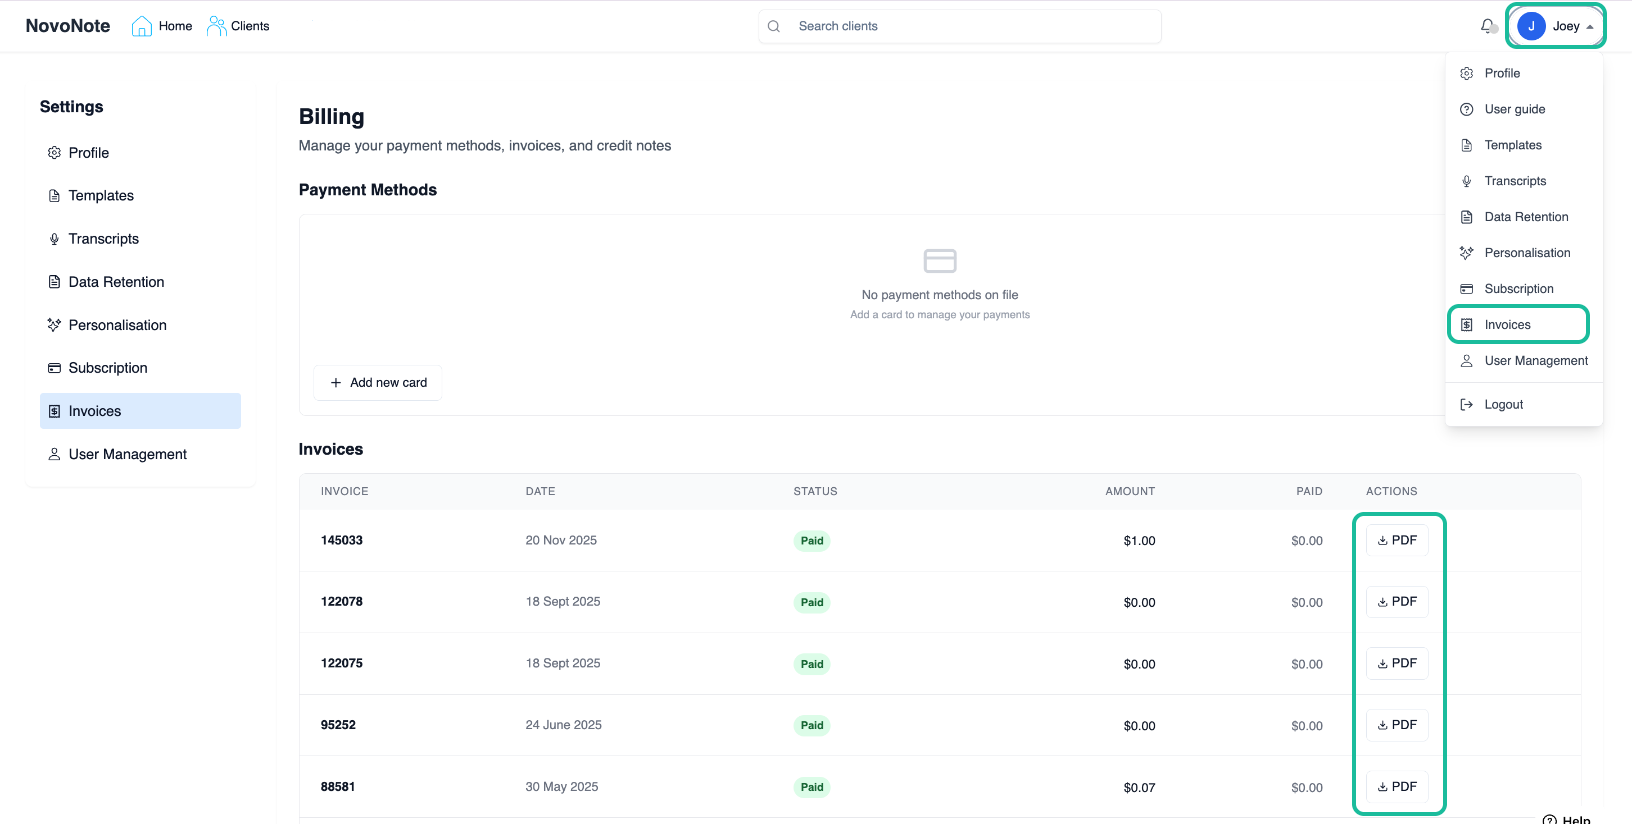Screen dimensions: 1632x824
Task: Select Invoices in the account dropdown menu
Action: 1507,325
